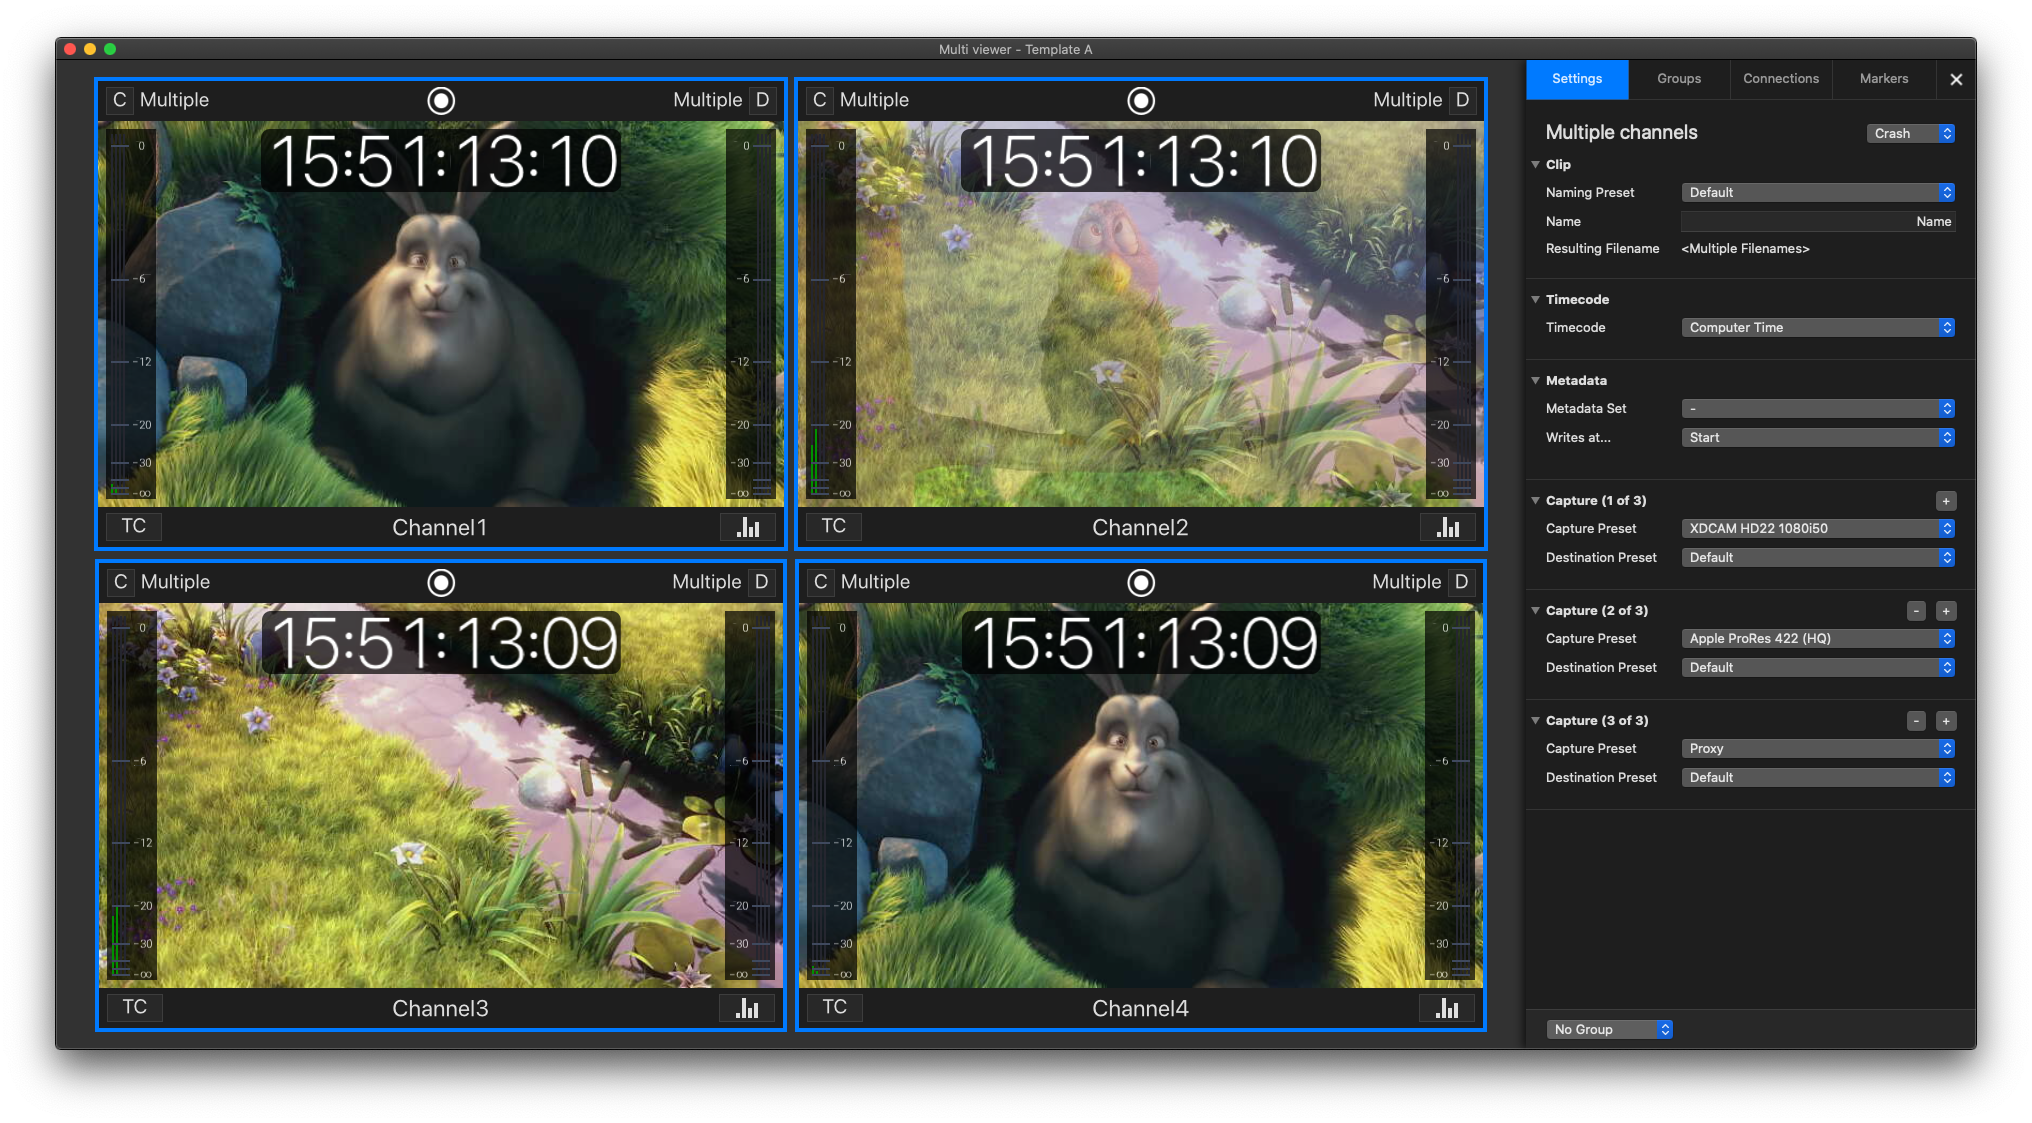The width and height of the screenshot is (2032, 1123).
Task: Click the D button on Channel2
Action: click(x=1463, y=100)
